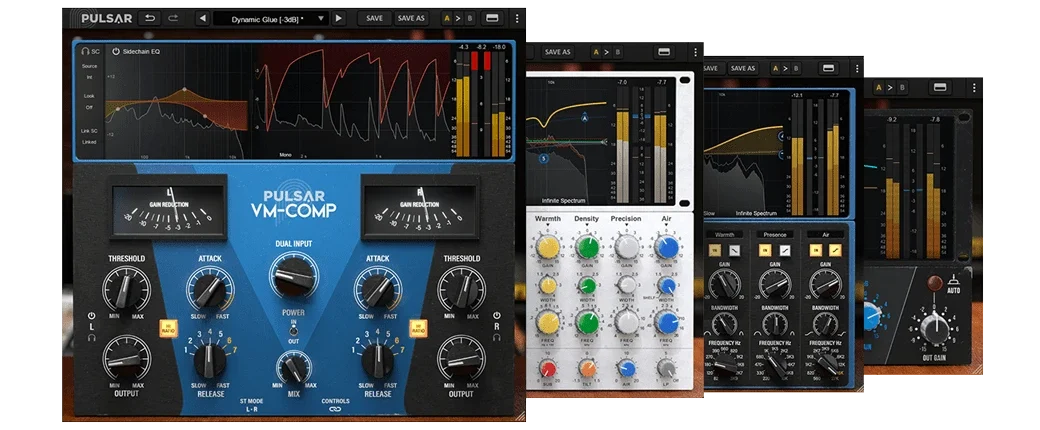Click Presence shape icon in third plugin
Screen dimensions: 1040x430
[x=785, y=250]
